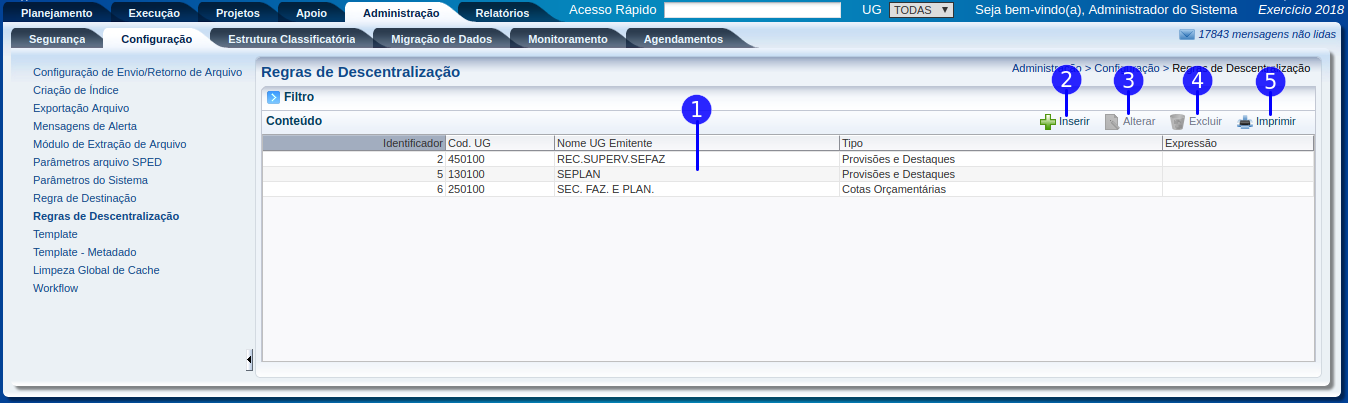The width and height of the screenshot is (1348, 403).
Task: Open the Workflow sidebar link
Action: 55,288
